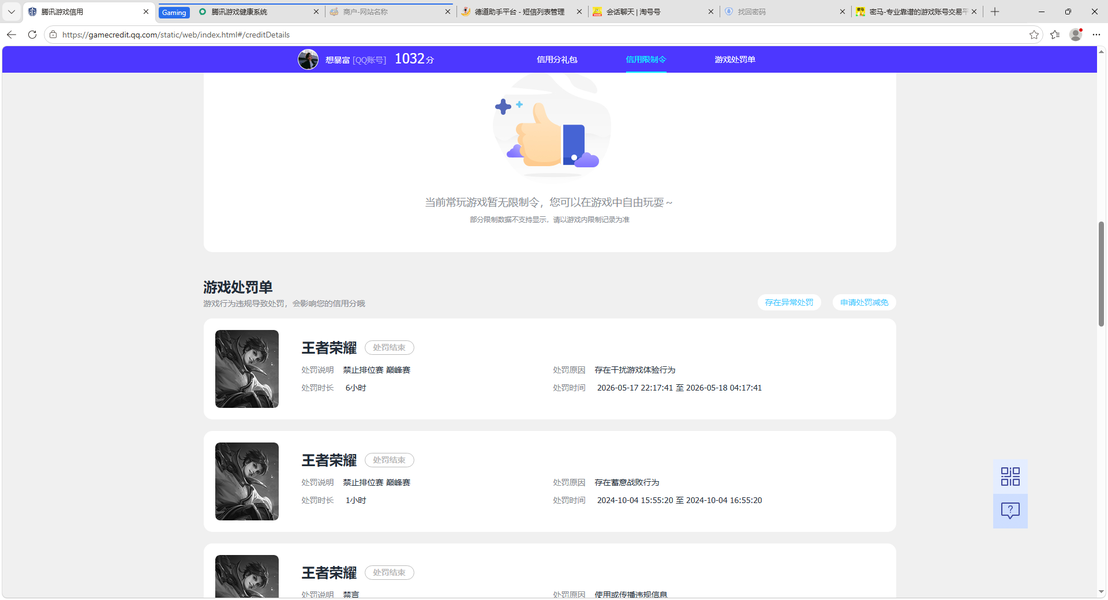Open the help feedback floating icon
Viewport: 1108px width, 600px height.
[x=1010, y=510]
